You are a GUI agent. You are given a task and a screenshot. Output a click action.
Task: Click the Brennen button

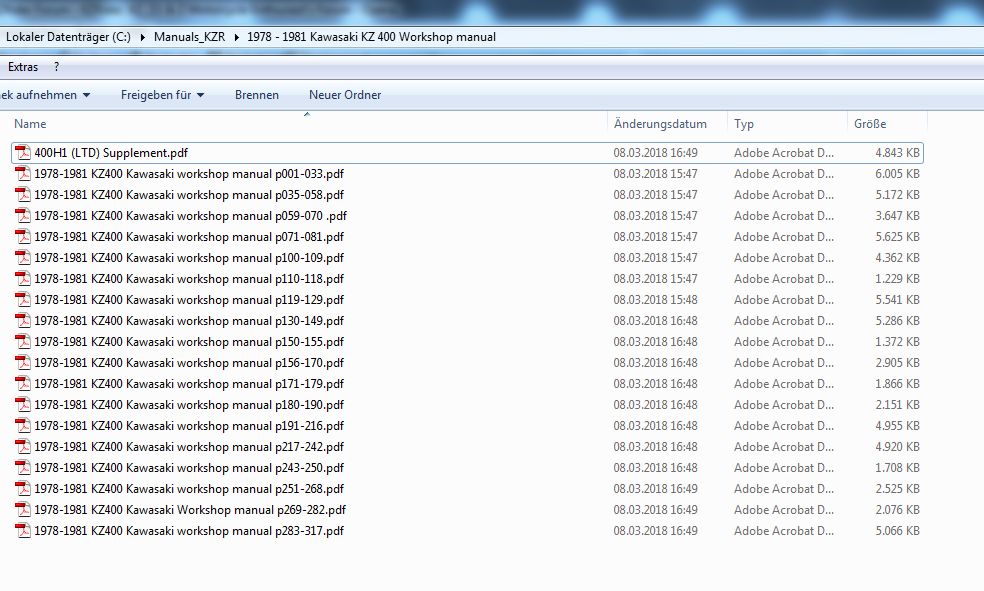coord(256,95)
